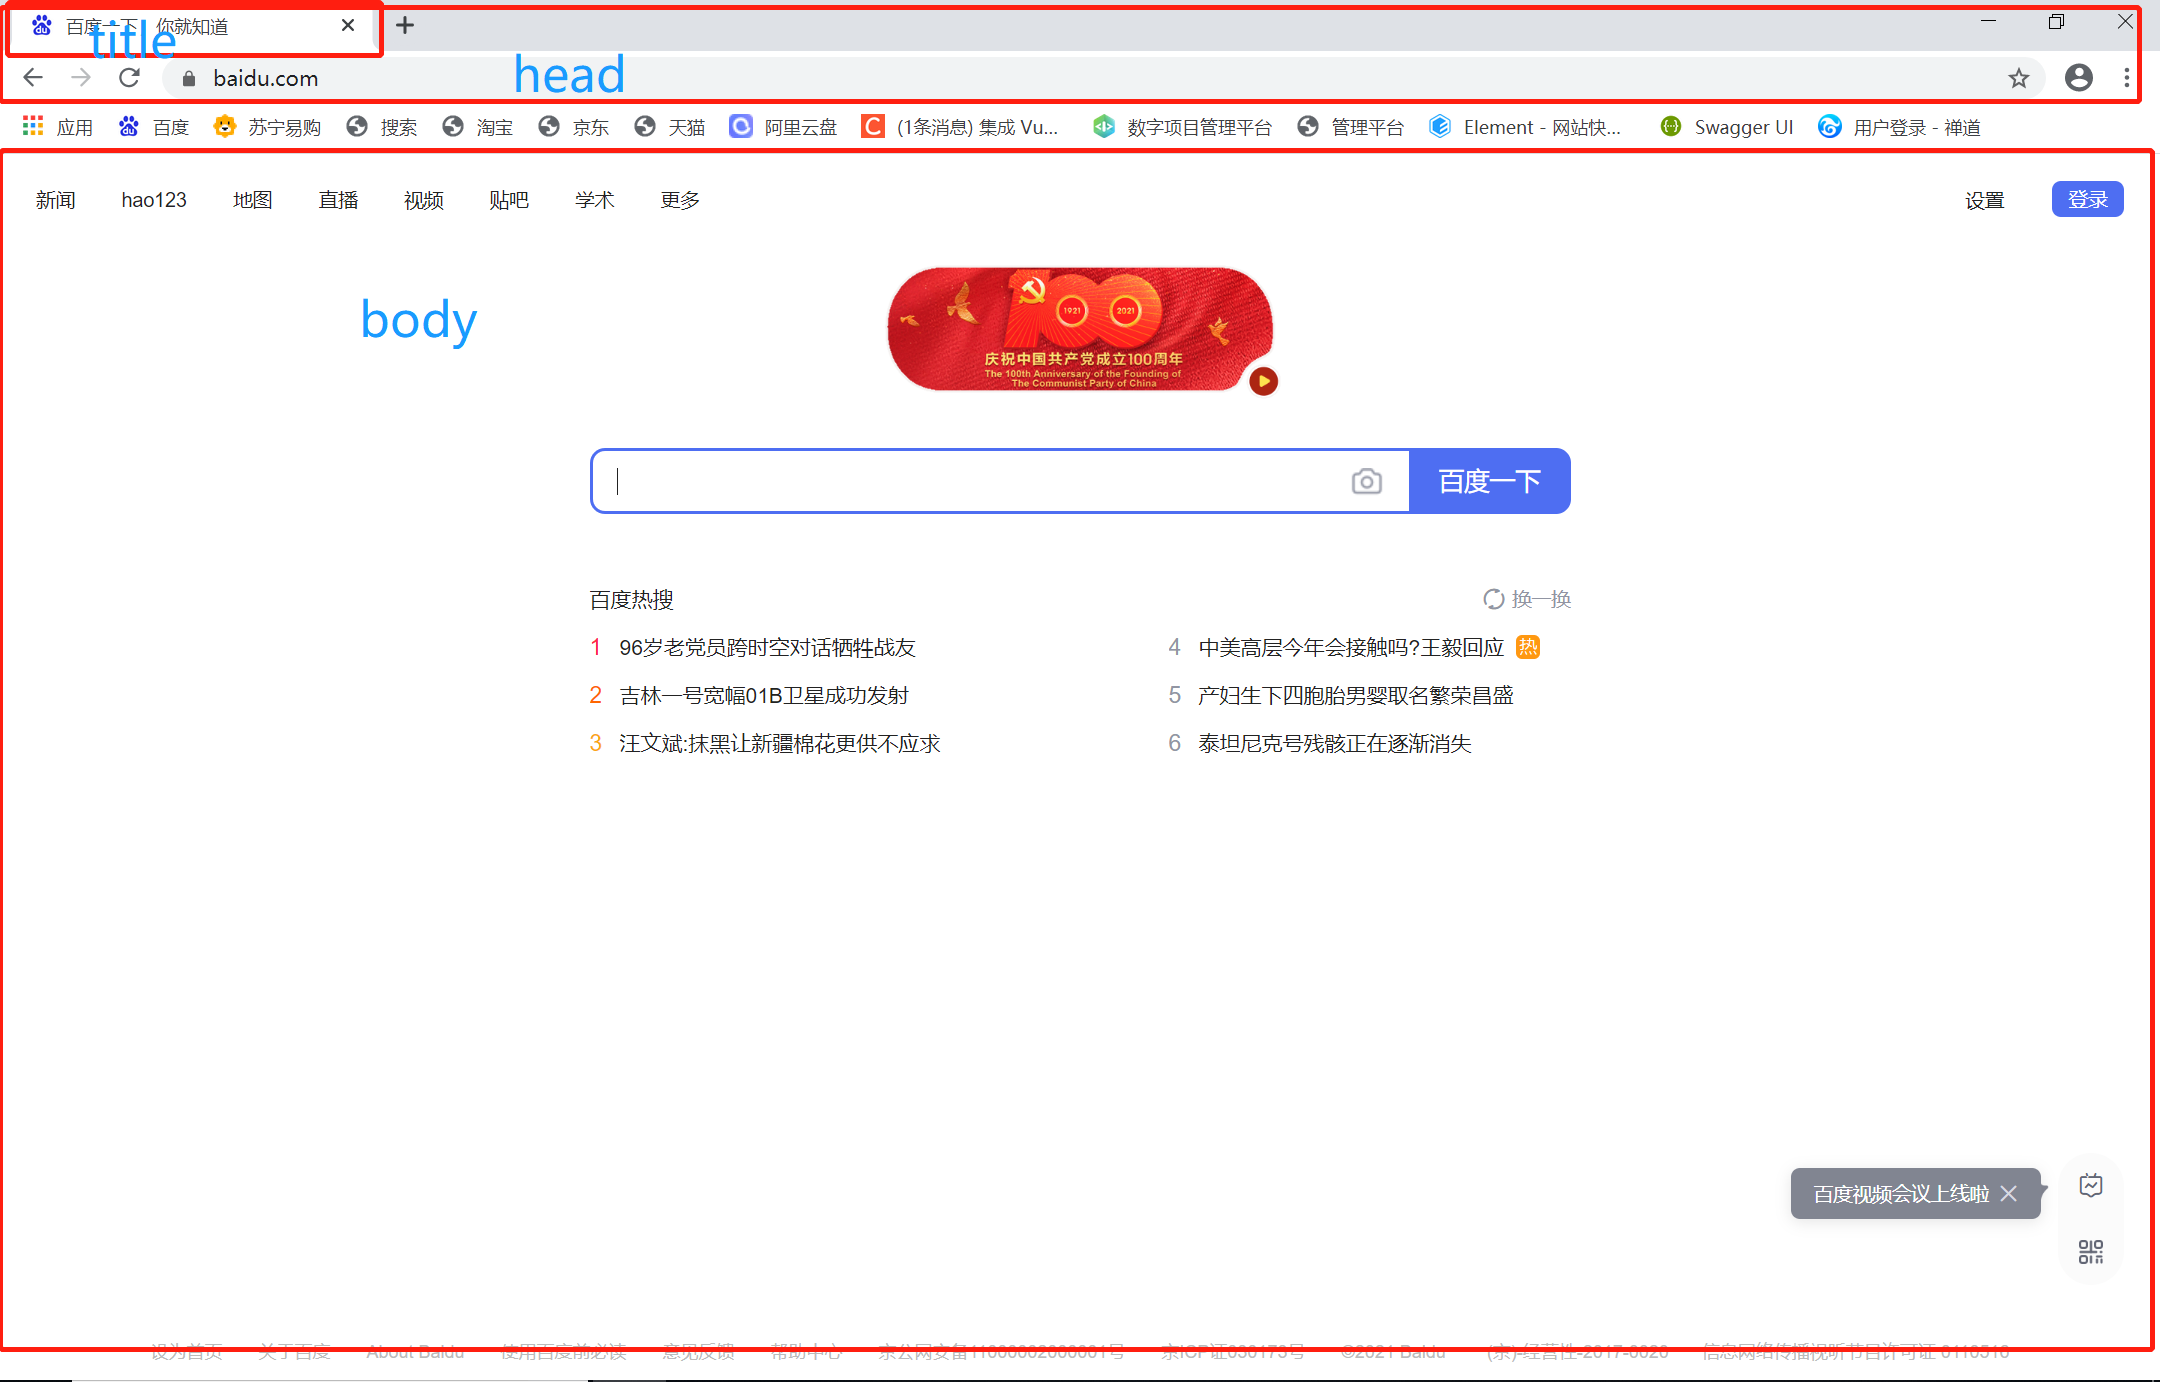Click the 百度一下 search button

[1489, 482]
